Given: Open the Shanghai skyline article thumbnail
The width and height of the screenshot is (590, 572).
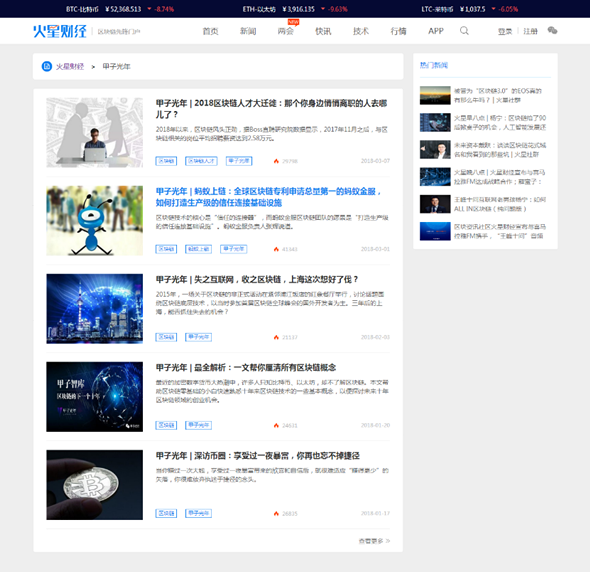Looking at the screenshot, I should tap(94, 309).
